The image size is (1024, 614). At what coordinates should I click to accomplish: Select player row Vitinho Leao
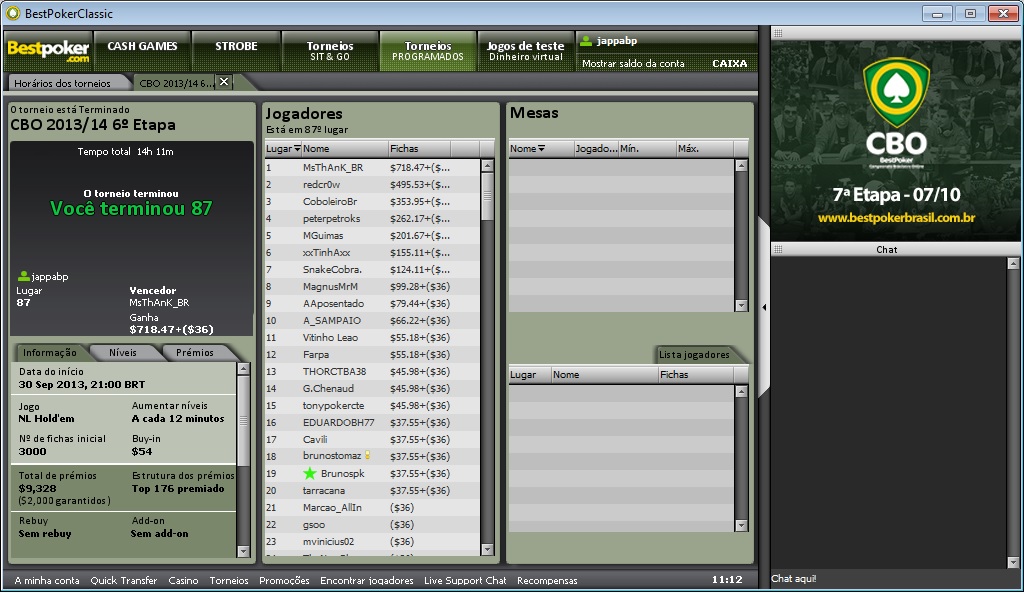click(x=372, y=338)
